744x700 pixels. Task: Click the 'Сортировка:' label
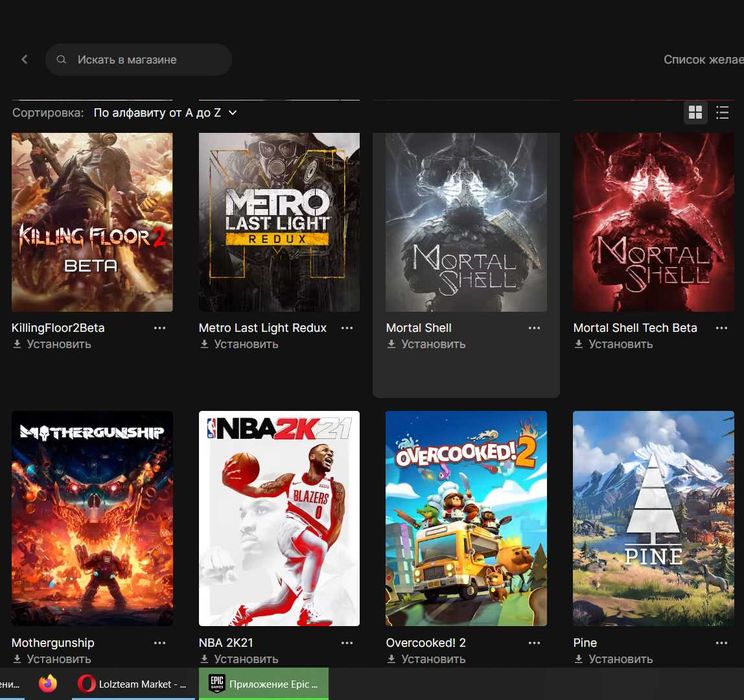pos(48,113)
